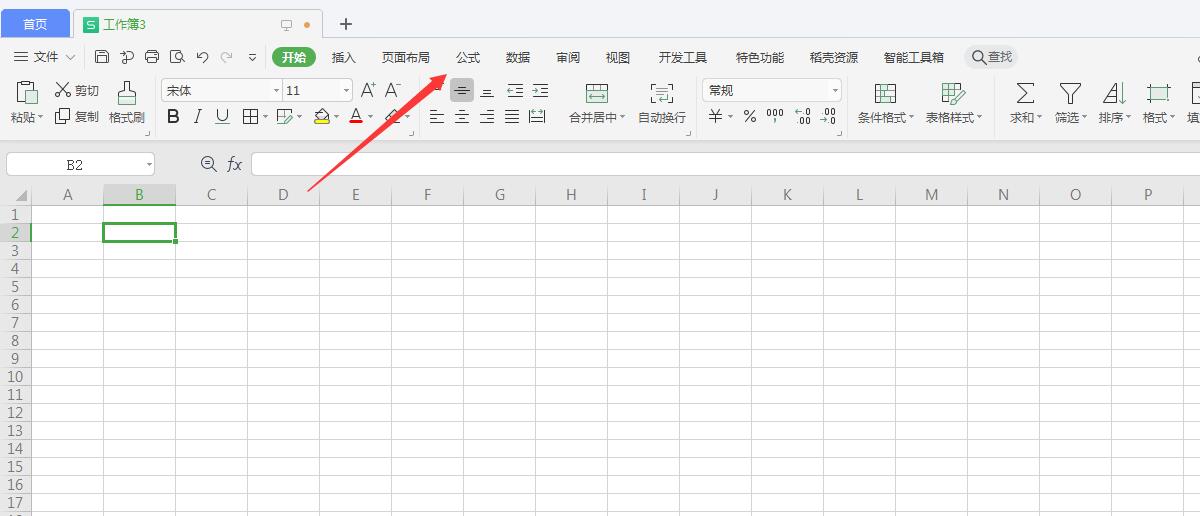
Task: Click the Save icon in quick access toolbar
Action: pyautogui.click(x=102, y=57)
